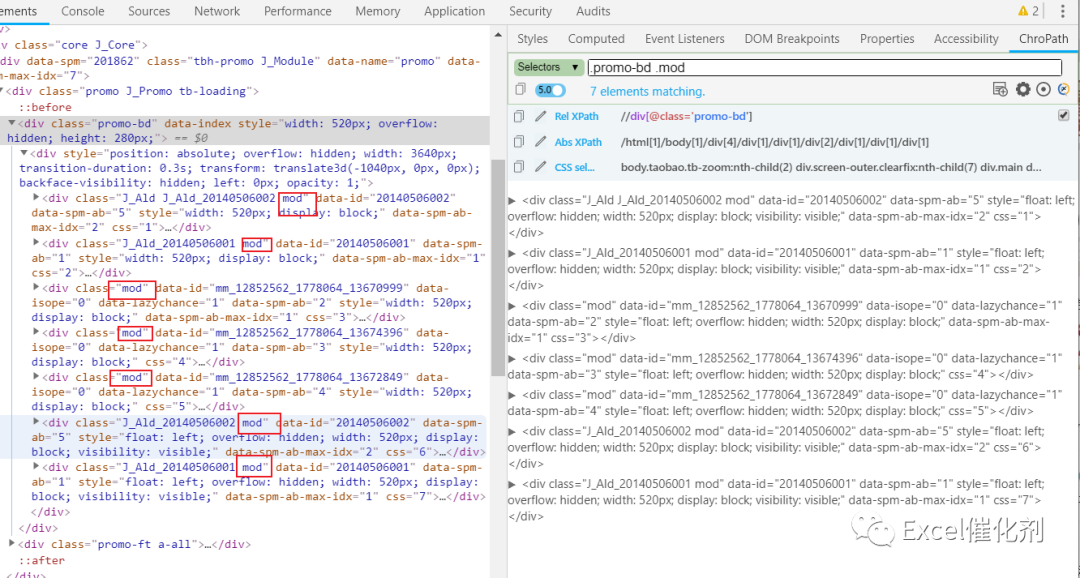Expand the DOM node with css="1"
The width and height of the screenshot is (1080, 578).
pos(37,198)
